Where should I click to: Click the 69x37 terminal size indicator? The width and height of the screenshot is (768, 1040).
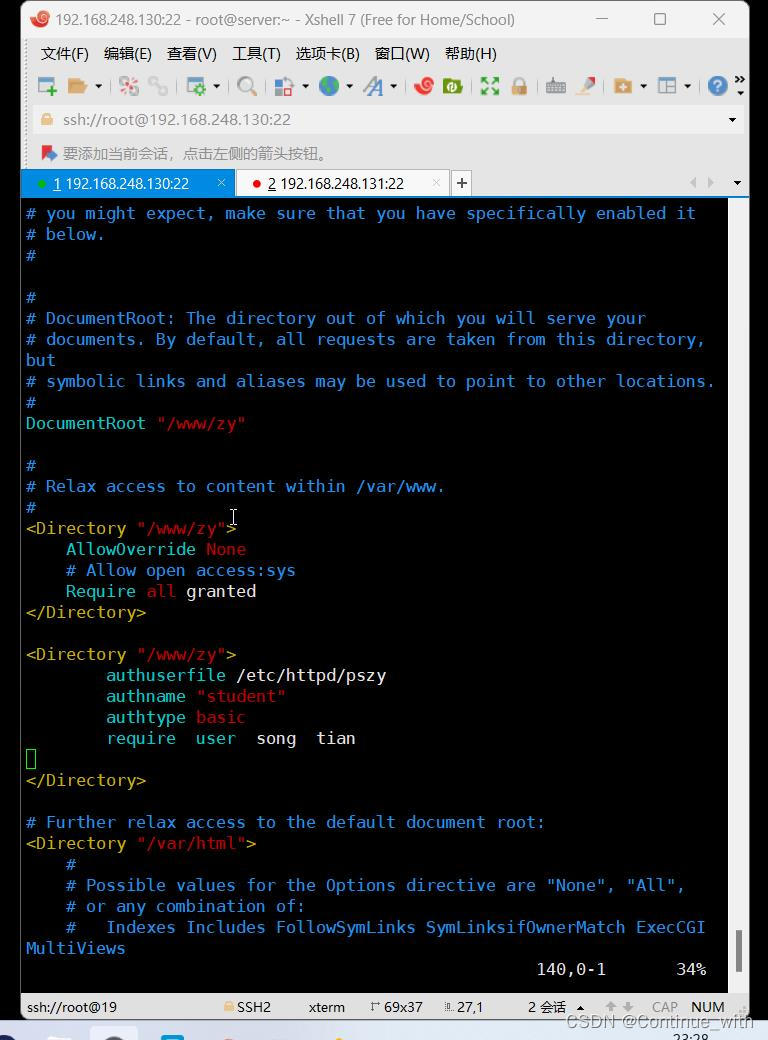396,1007
